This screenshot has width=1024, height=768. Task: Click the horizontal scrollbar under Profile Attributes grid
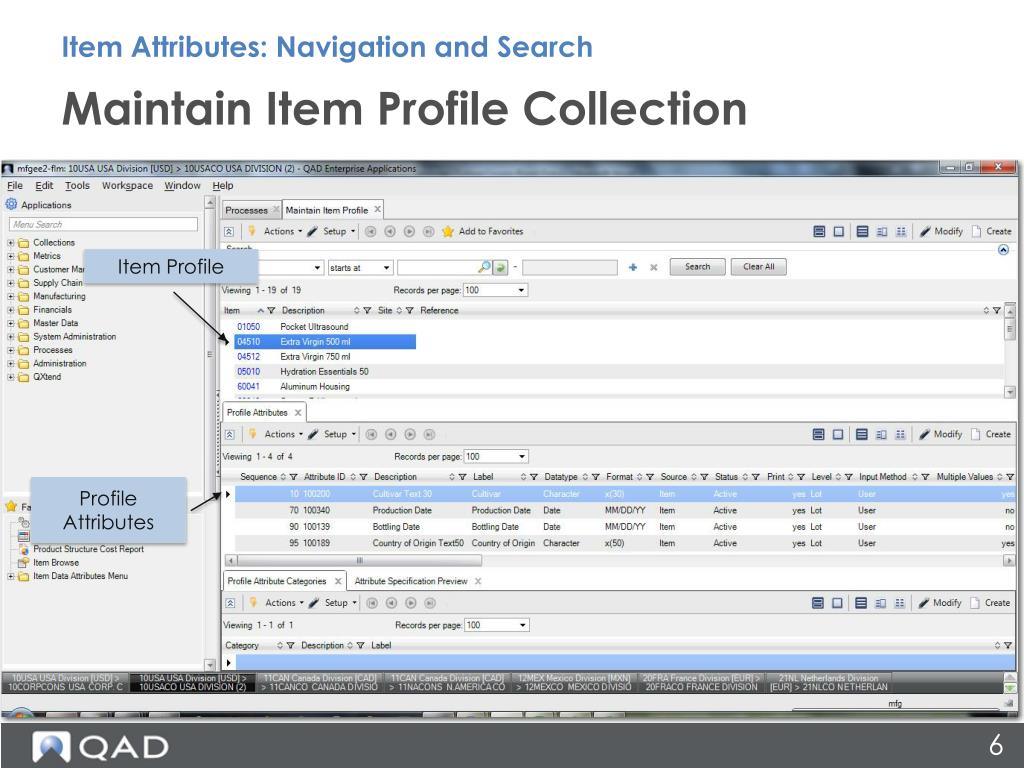click(x=359, y=560)
